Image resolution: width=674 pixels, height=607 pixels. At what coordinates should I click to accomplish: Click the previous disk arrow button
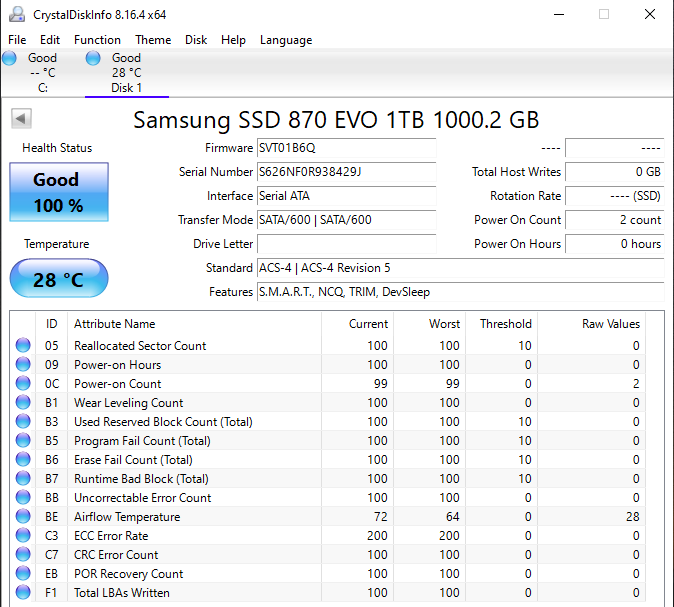[21, 118]
